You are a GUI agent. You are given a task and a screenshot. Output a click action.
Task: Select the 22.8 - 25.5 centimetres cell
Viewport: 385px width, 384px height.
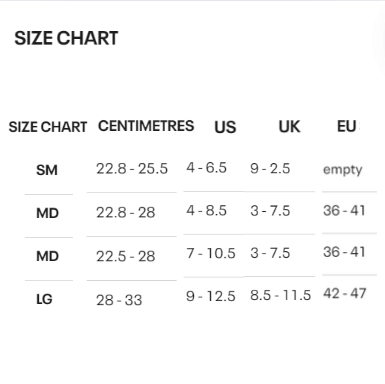pyautogui.click(x=132, y=169)
